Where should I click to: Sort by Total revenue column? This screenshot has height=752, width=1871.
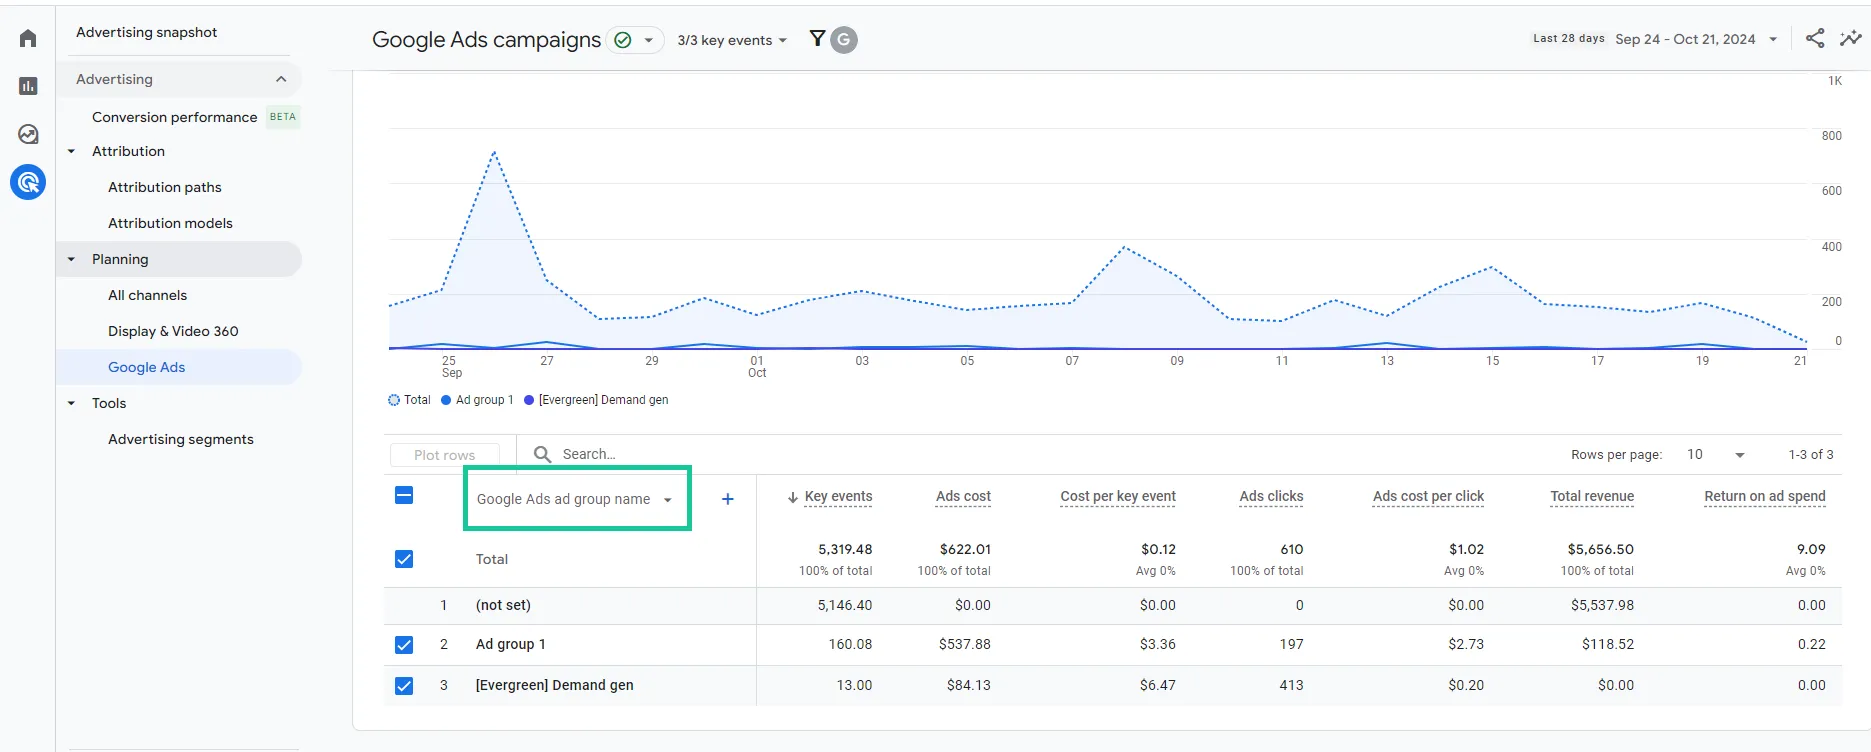click(x=1592, y=496)
